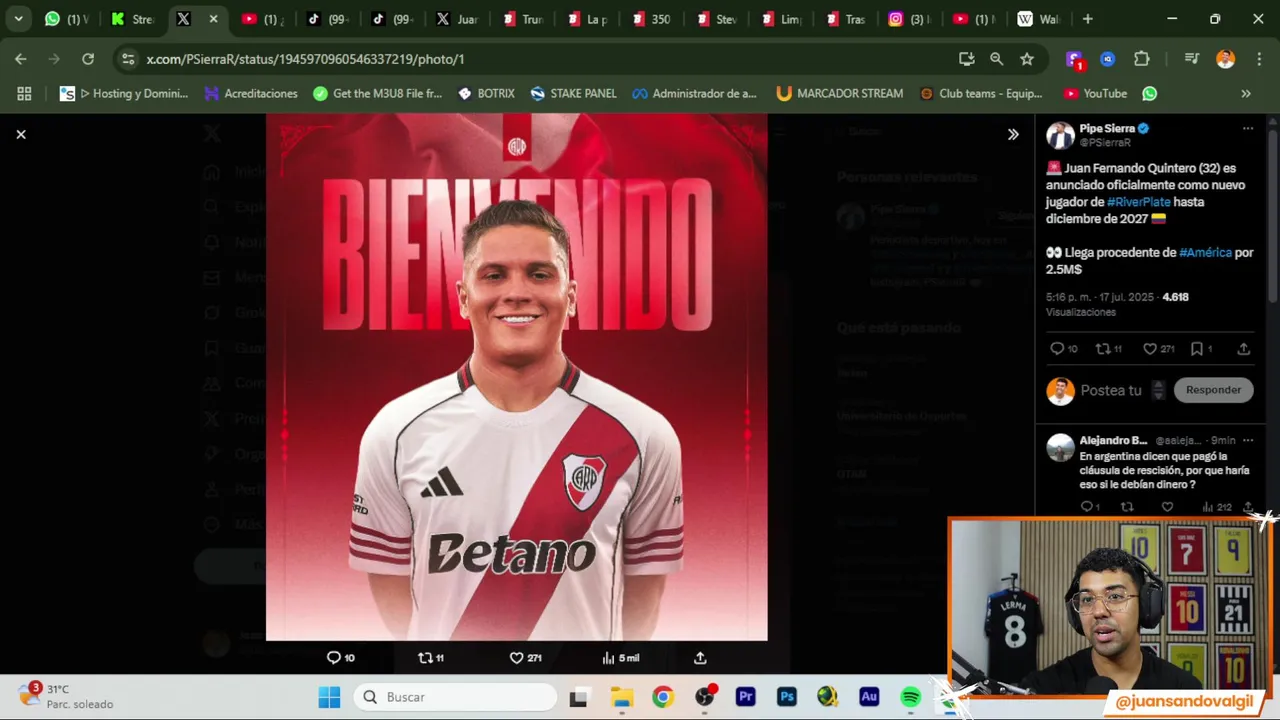Reply to Alejandro B.'s comment
Viewport: 1280px width, 720px height.
[1087, 507]
